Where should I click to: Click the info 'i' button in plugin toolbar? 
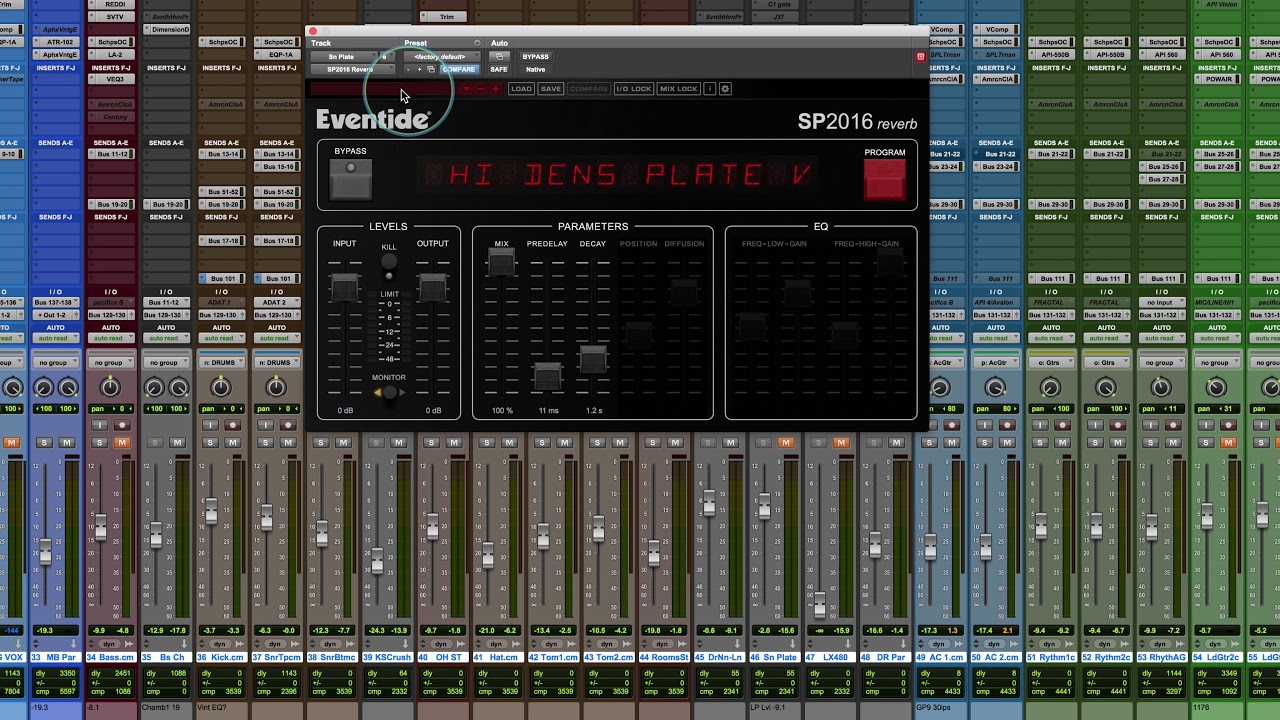coord(710,89)
